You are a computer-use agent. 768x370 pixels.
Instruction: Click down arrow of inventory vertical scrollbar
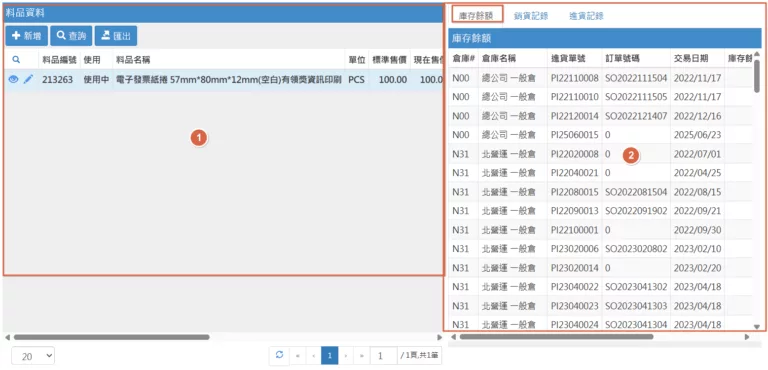coord(757,326)
